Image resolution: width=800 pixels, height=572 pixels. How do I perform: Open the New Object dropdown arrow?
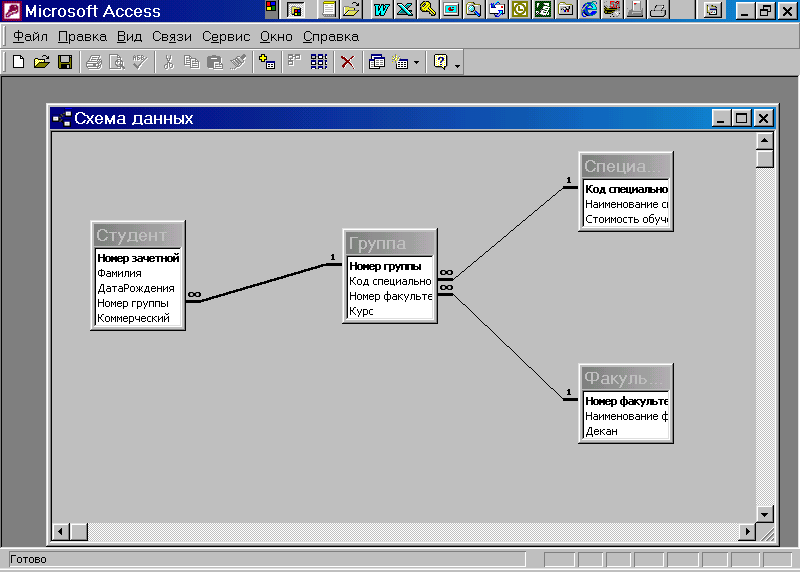point(416,63)
